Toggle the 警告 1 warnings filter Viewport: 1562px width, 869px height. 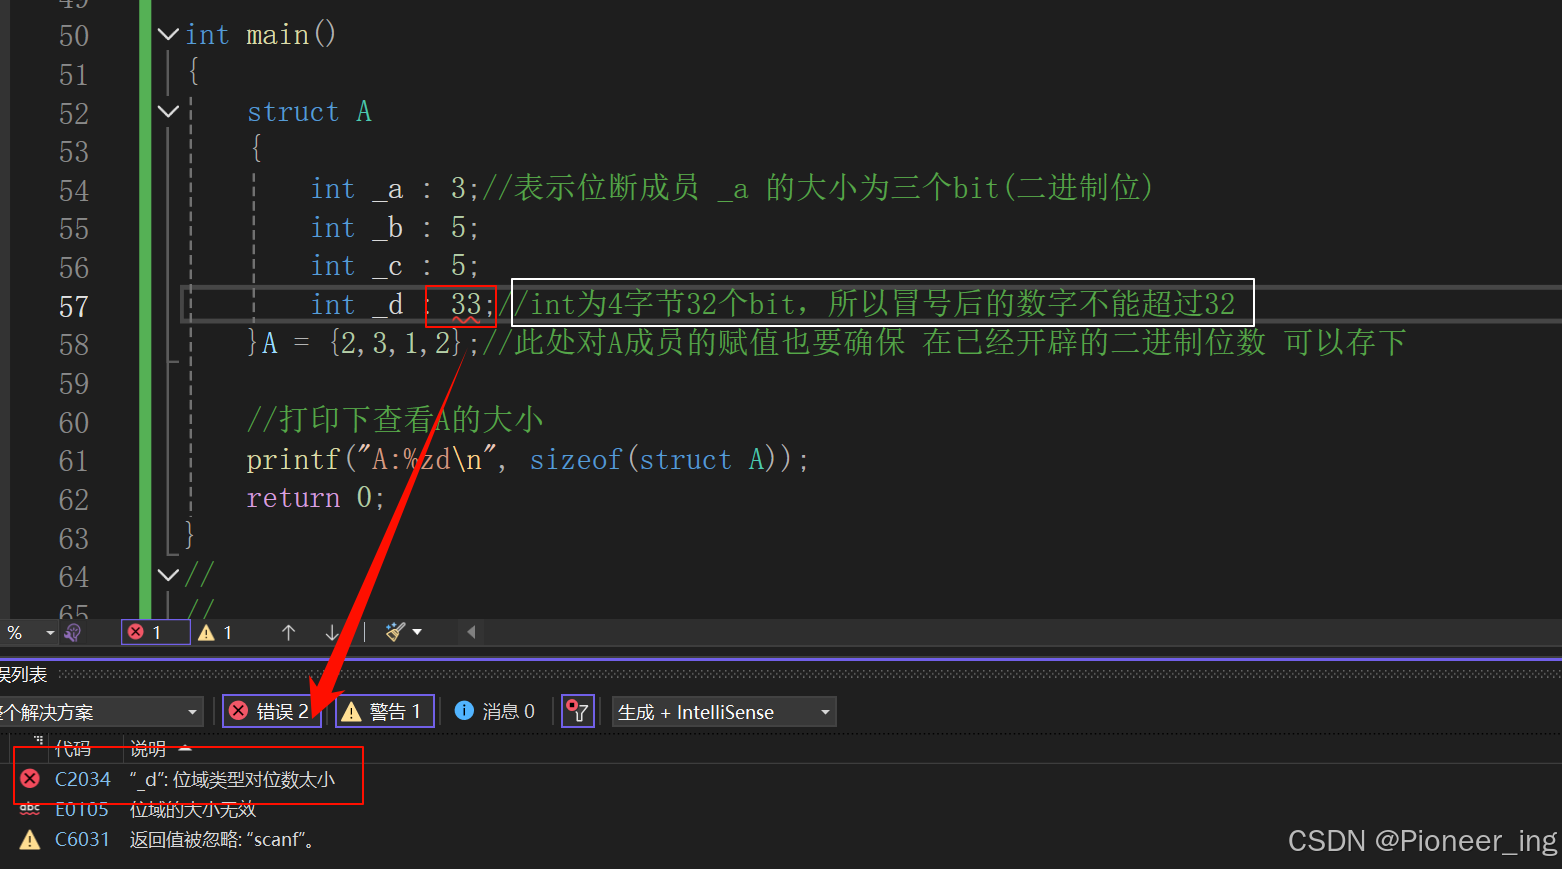click(385, 711)
